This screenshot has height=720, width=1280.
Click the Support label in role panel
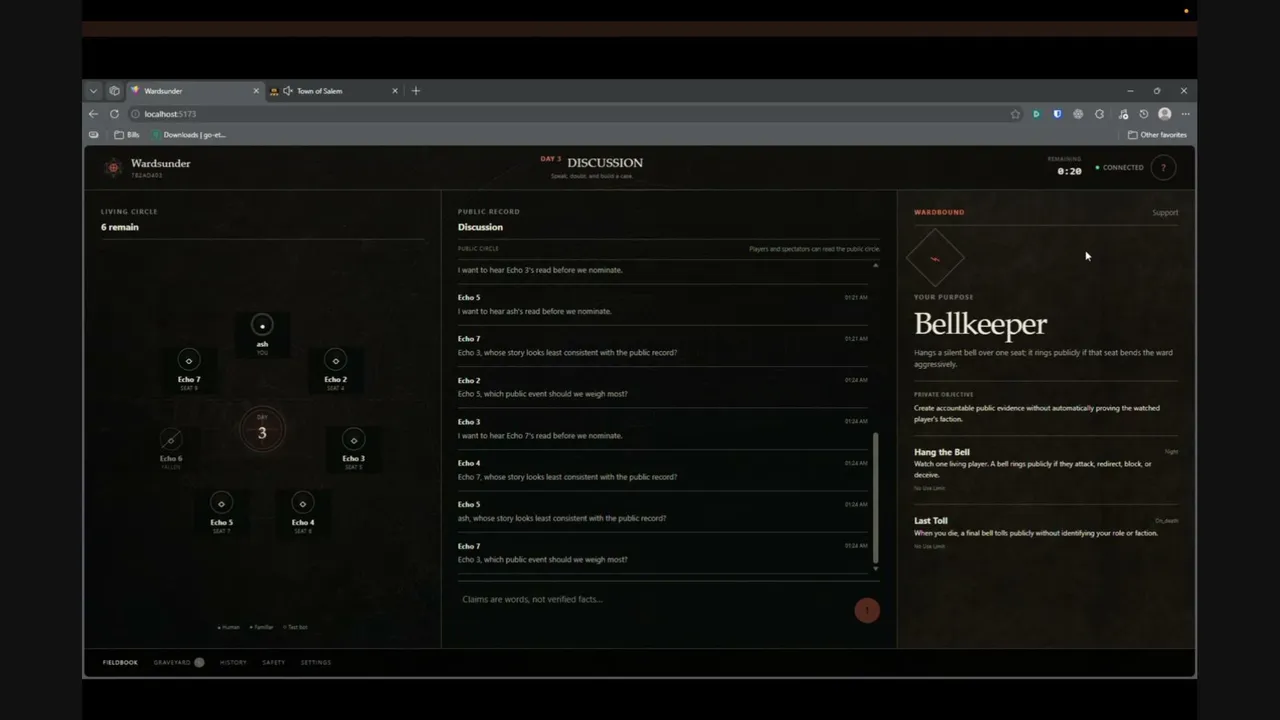(1165, 213)
